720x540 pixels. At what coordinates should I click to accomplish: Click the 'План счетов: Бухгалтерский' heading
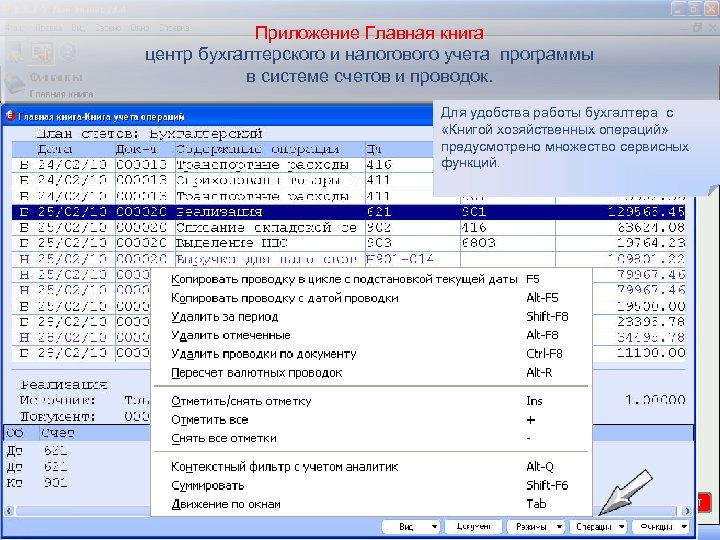(x=149, y=134)
